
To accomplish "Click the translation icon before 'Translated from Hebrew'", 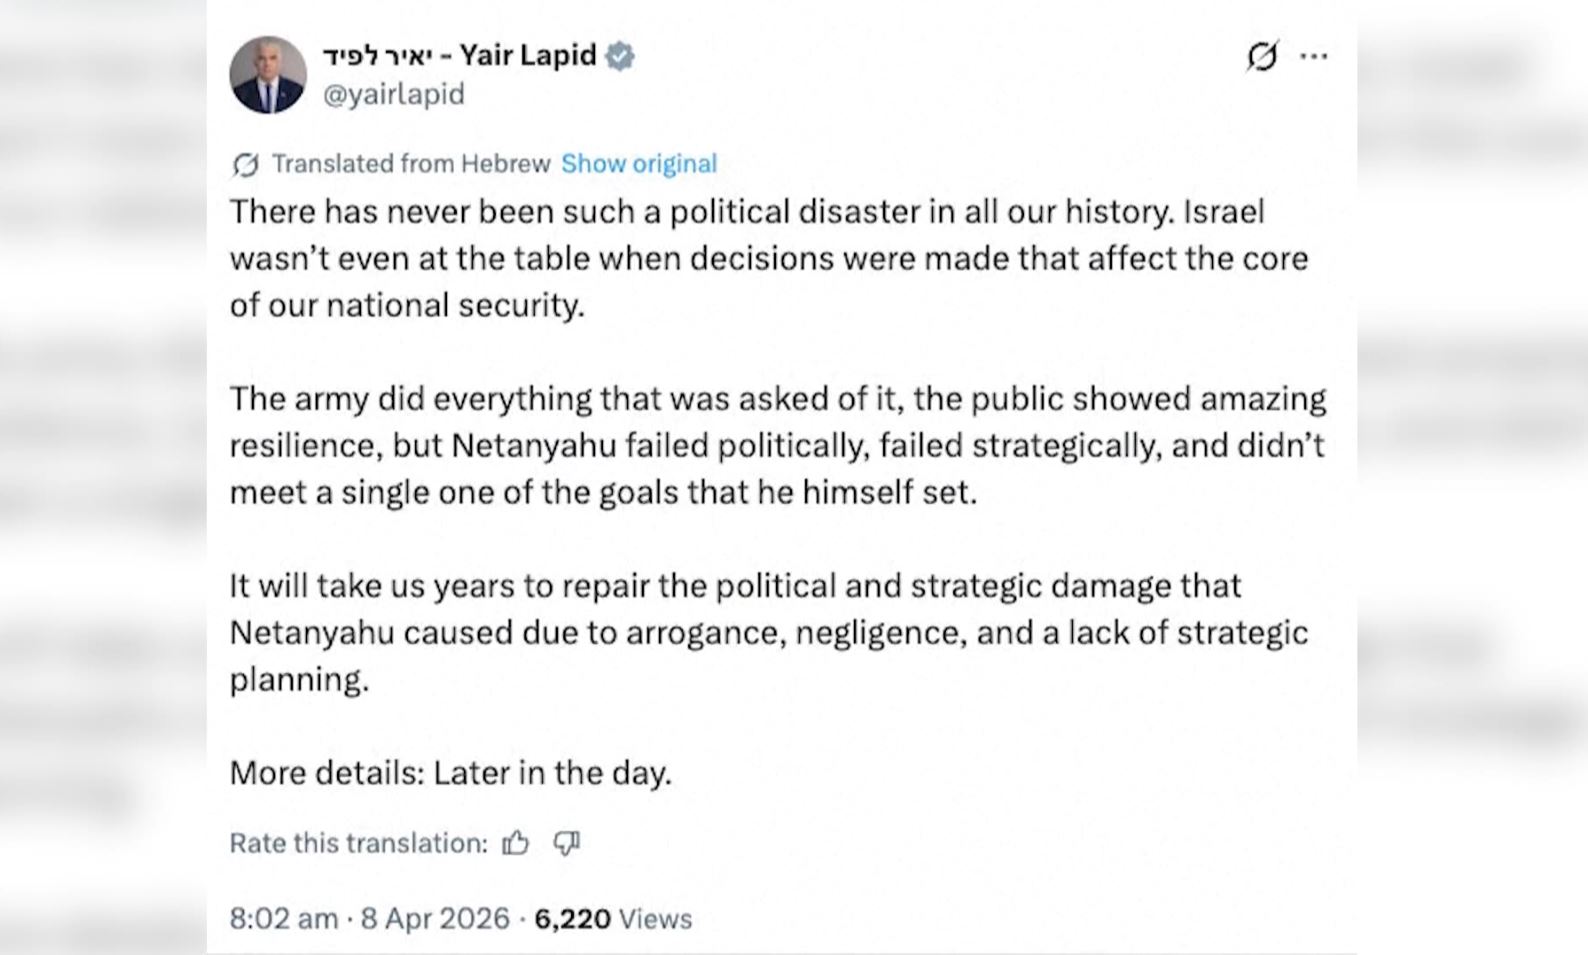I will coord(245,164).
